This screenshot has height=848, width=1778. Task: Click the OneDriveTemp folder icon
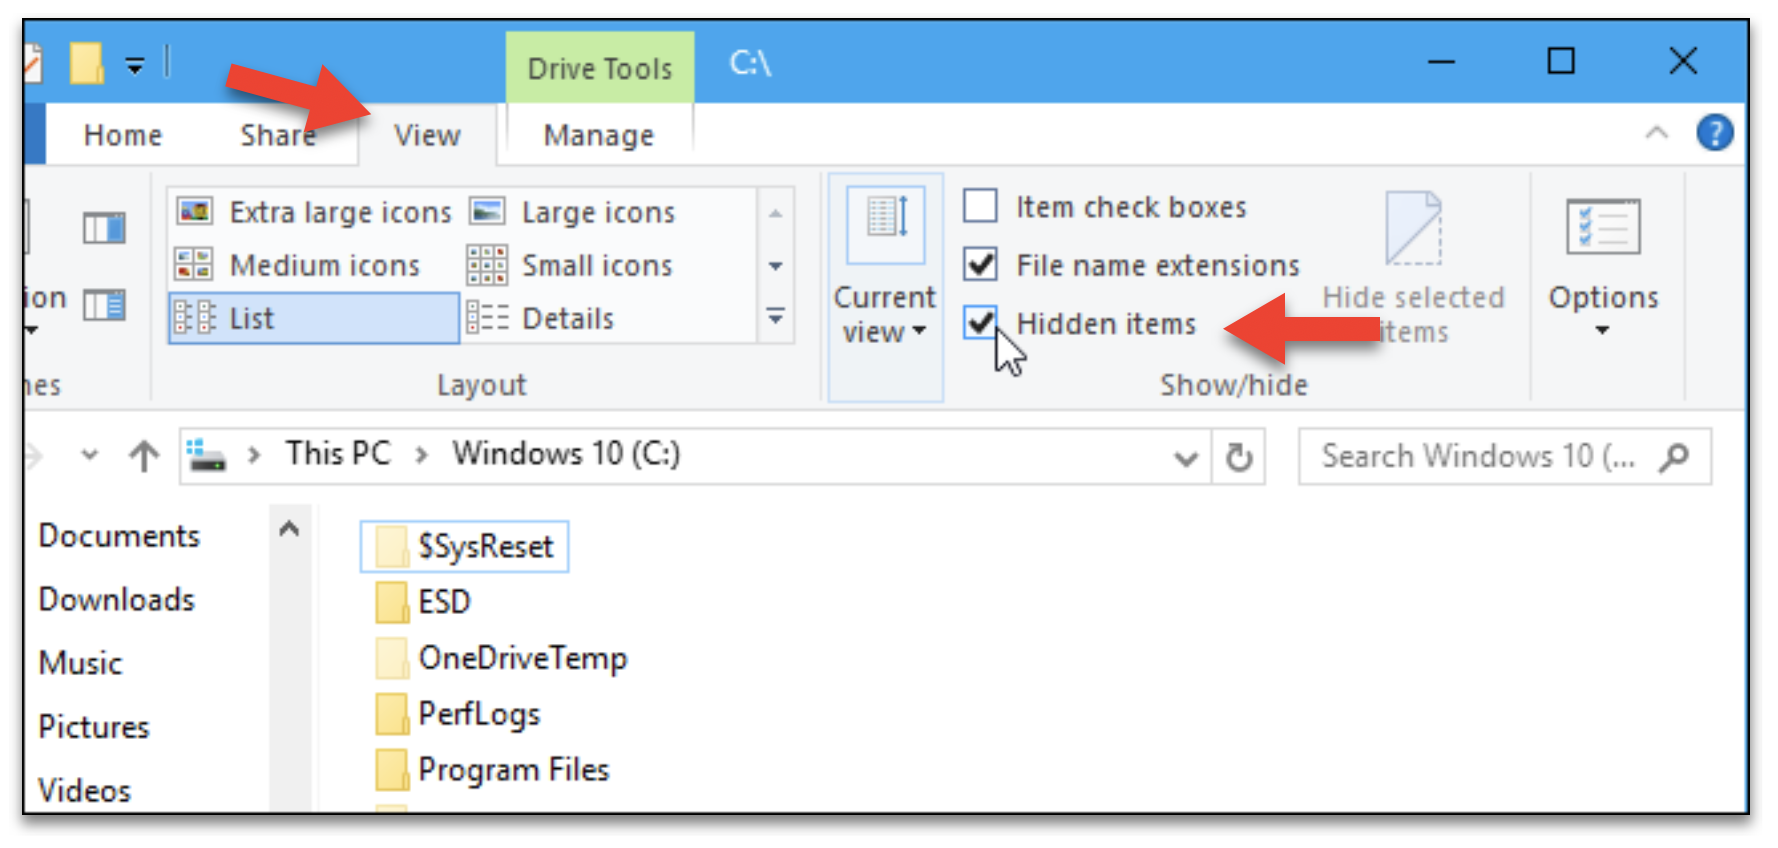(392, 659)
